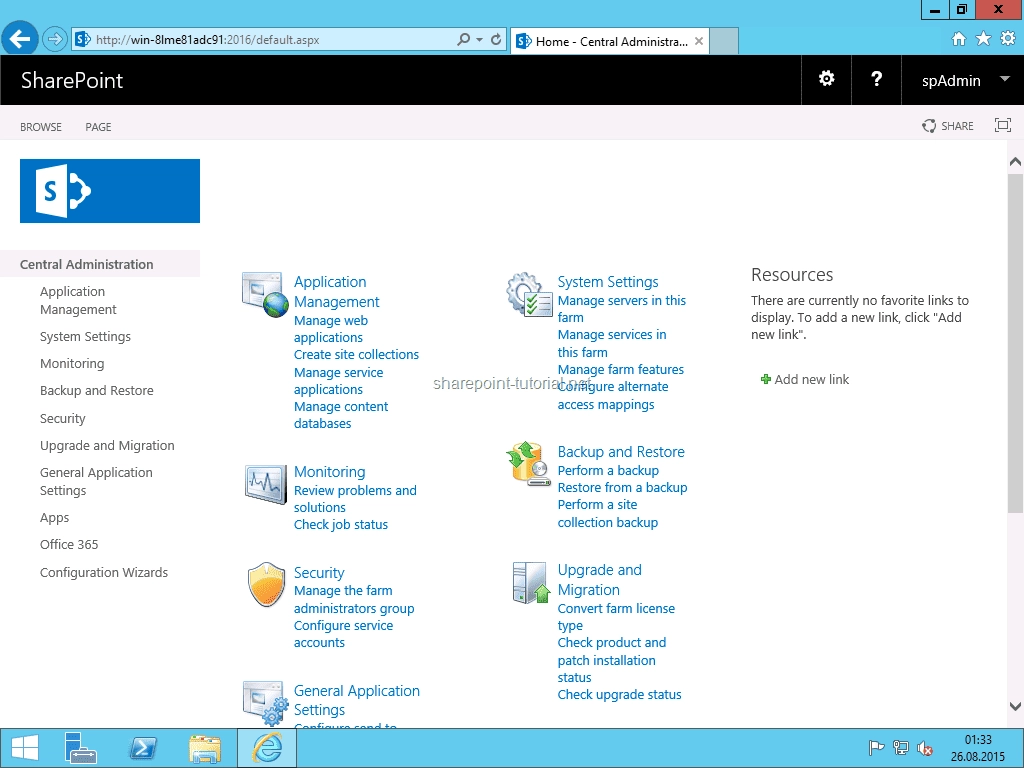Click the SHARE button
Screen dimensions: 1024x768
[948, 126]
